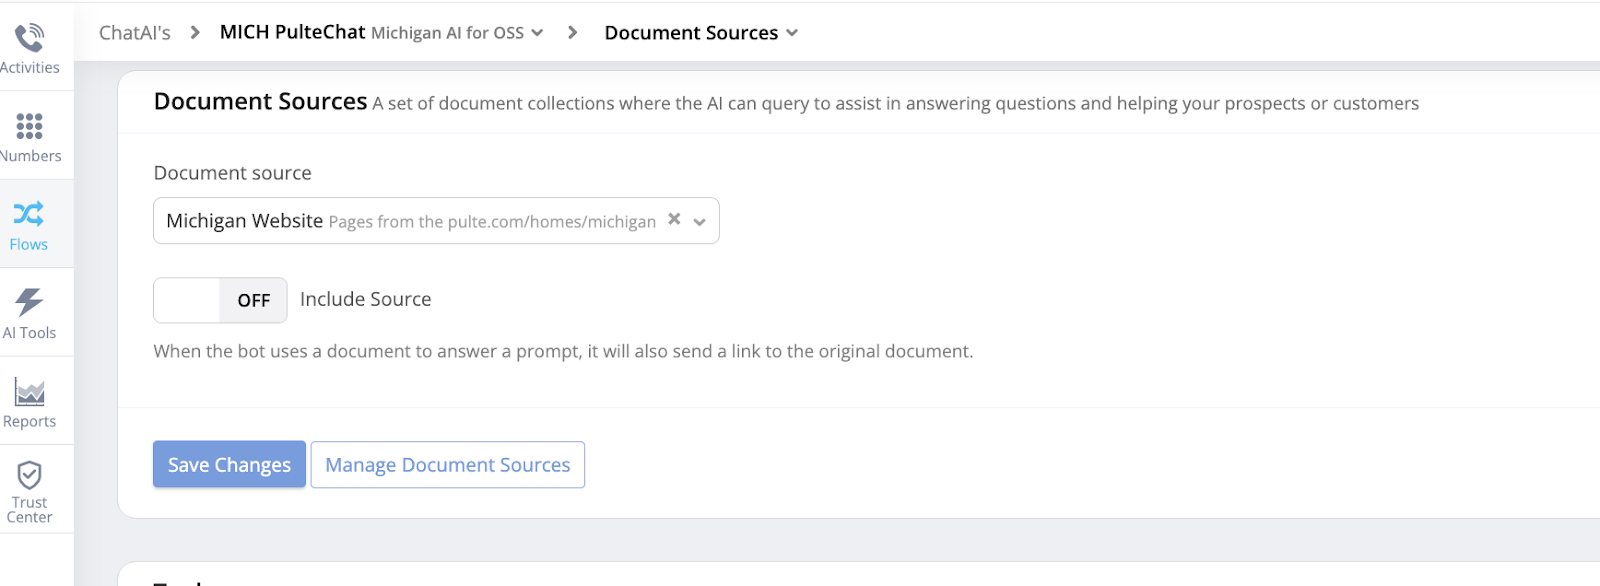Click the Michigan Website source field
The width and height of the screenshot is (1600, 586).
coord(410,221)
